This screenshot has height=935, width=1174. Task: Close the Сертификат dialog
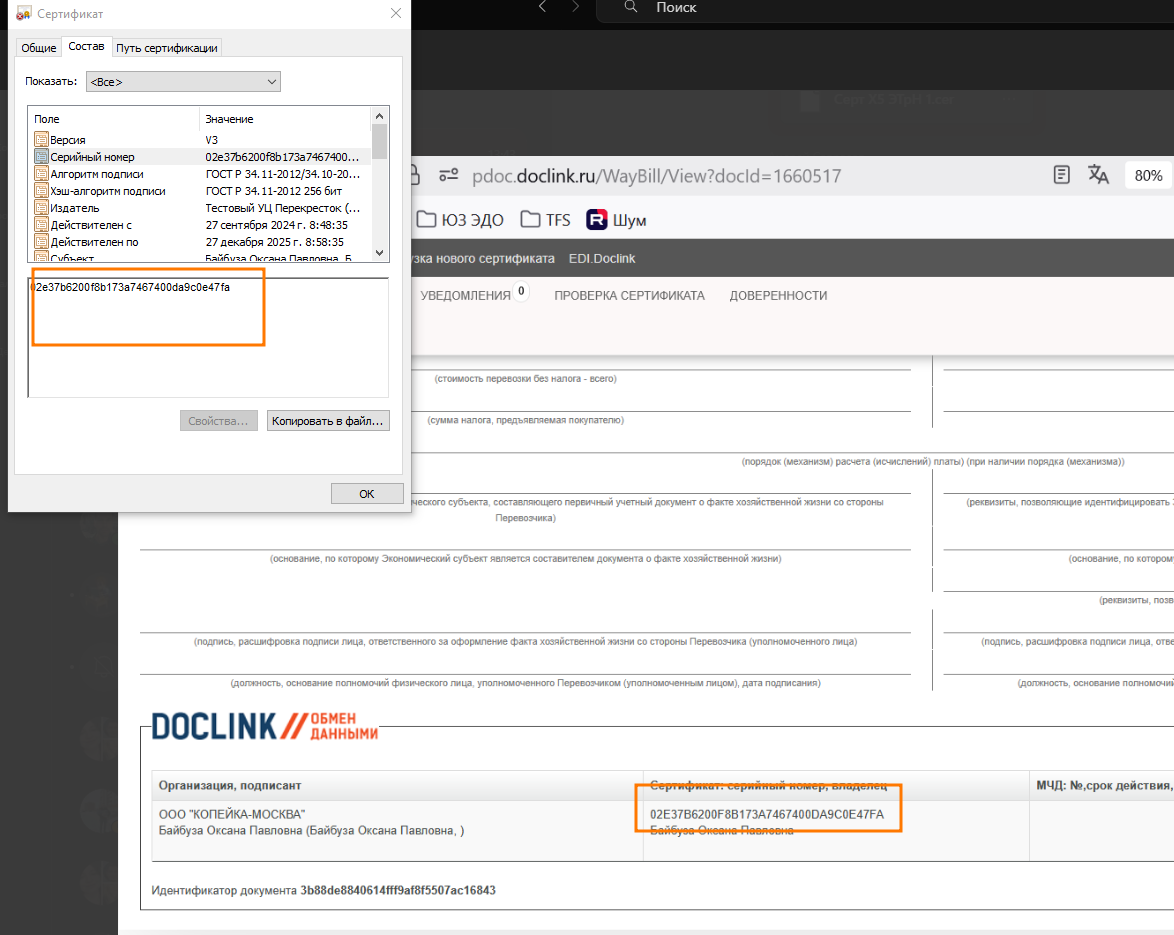click(x=396, y=13)
